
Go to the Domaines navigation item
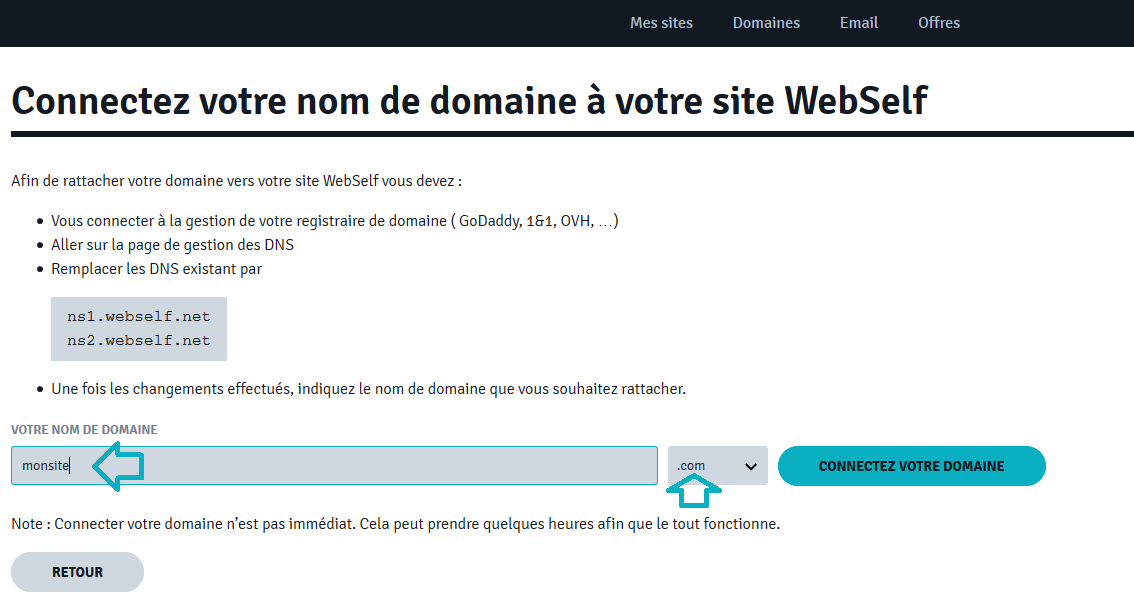point(766,23)
